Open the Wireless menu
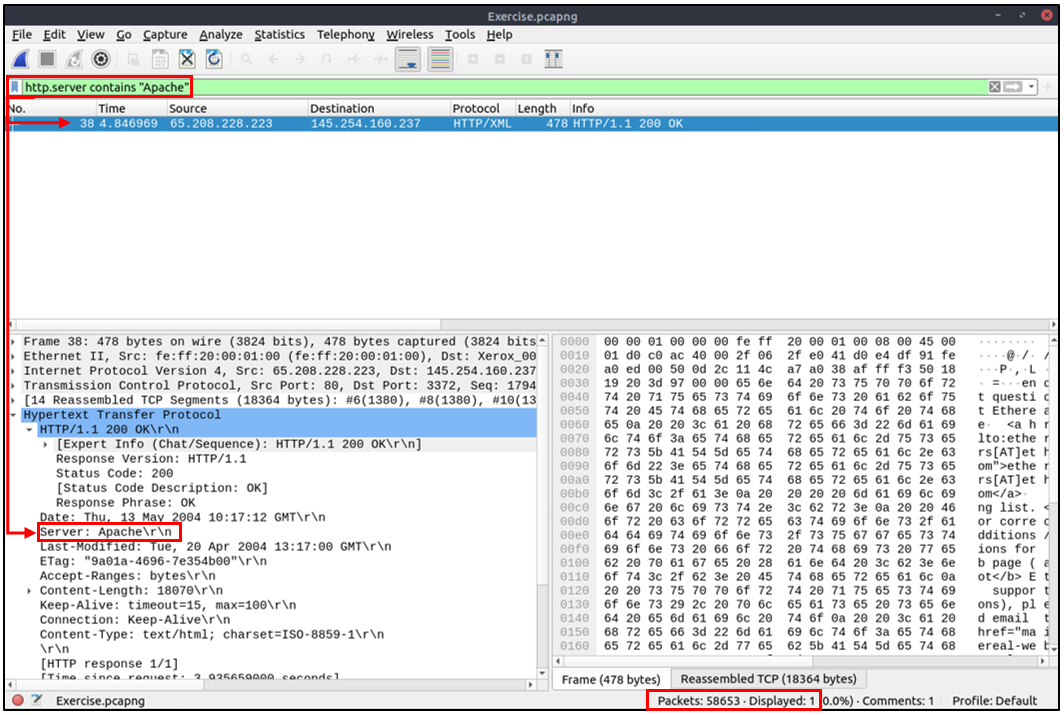This screenshot has height=715, width=1064. pos(409,35)
